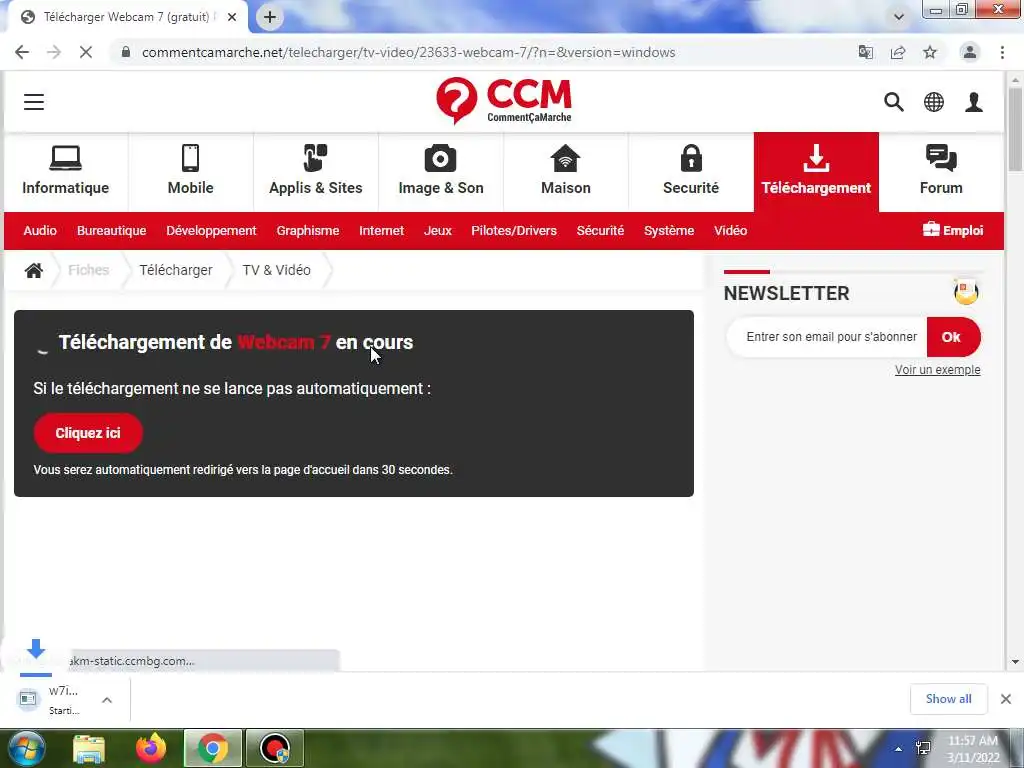Click the translate page icon
This screenshot has height=768, width=1024.
tap(866, 52)
